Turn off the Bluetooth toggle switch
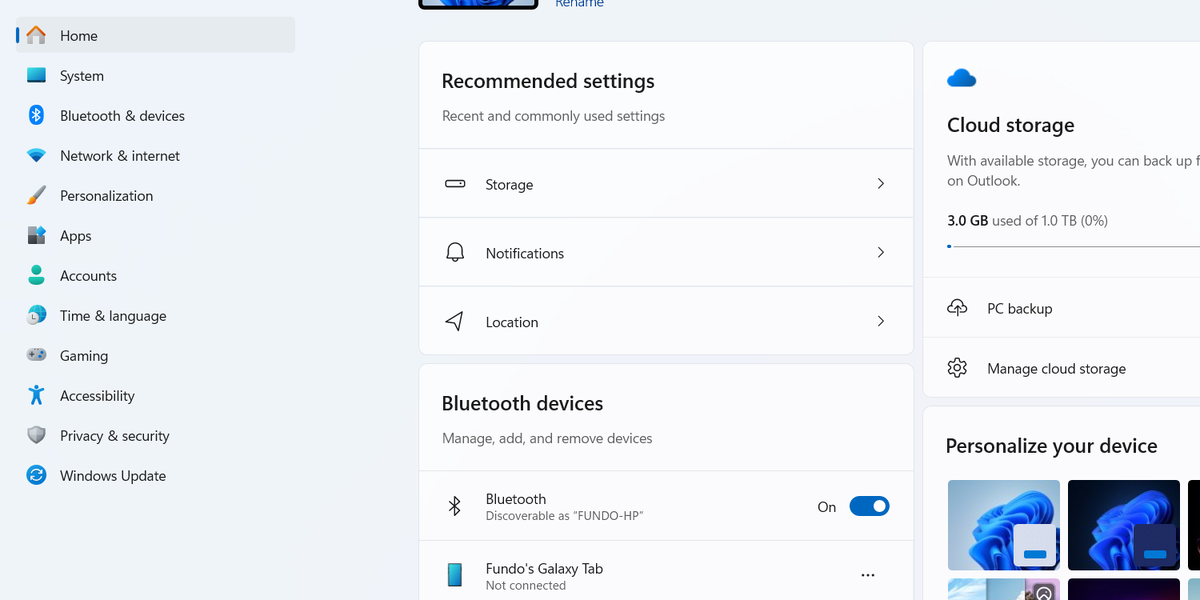The width and height of the screenshot is (1200, 600). [868, 507]
